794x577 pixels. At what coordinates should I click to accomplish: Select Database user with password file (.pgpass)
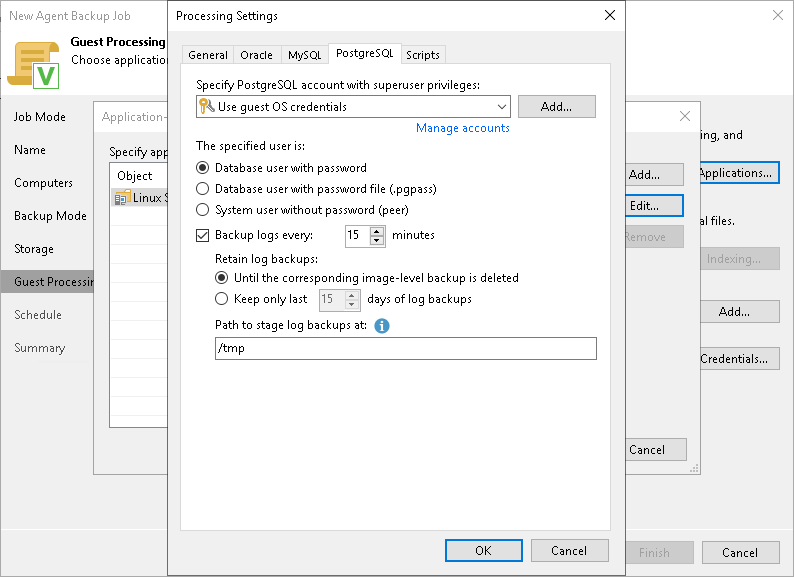(203, 189)
